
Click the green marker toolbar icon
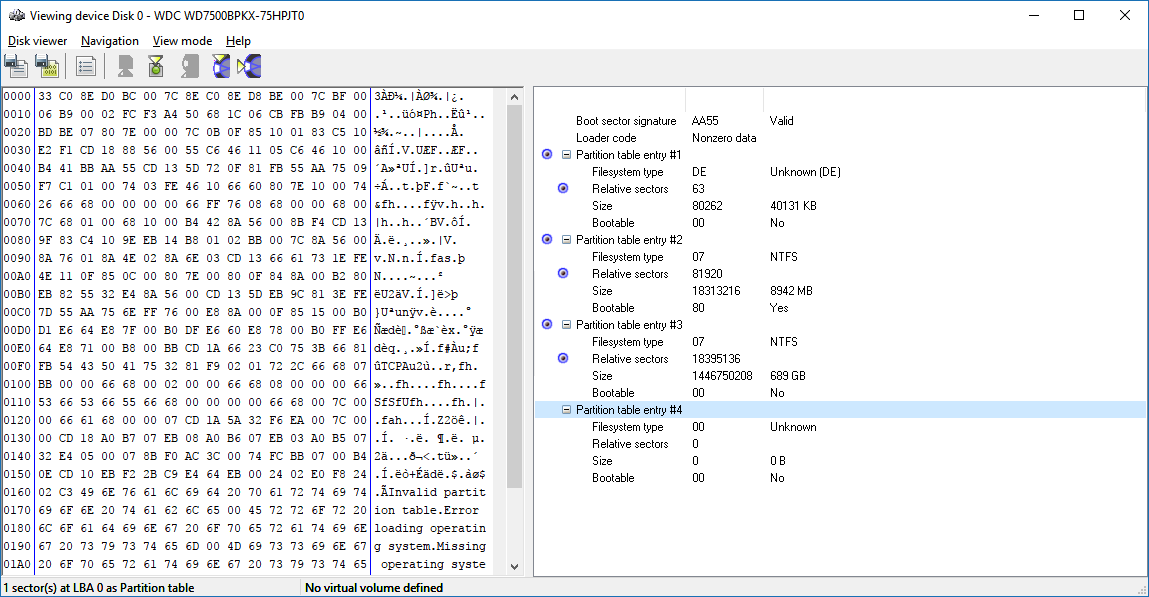tap(155, 66)
